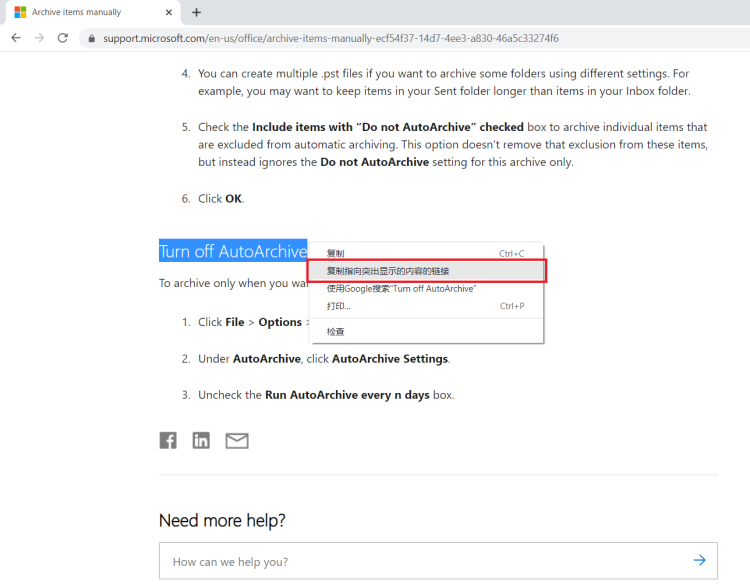Open a new tab with the plus button
This screenshot has width=750, height=588.
(196, 12)
